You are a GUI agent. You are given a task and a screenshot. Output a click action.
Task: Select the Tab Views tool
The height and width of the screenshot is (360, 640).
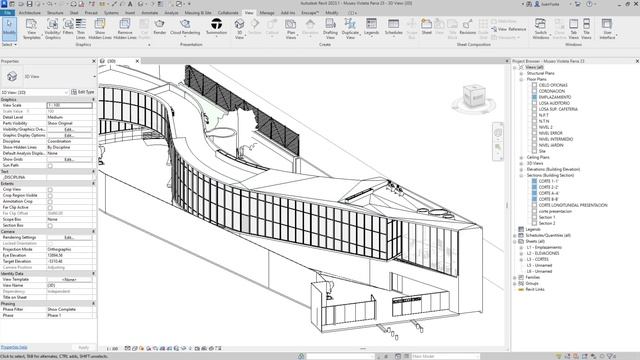coord(573,29)
